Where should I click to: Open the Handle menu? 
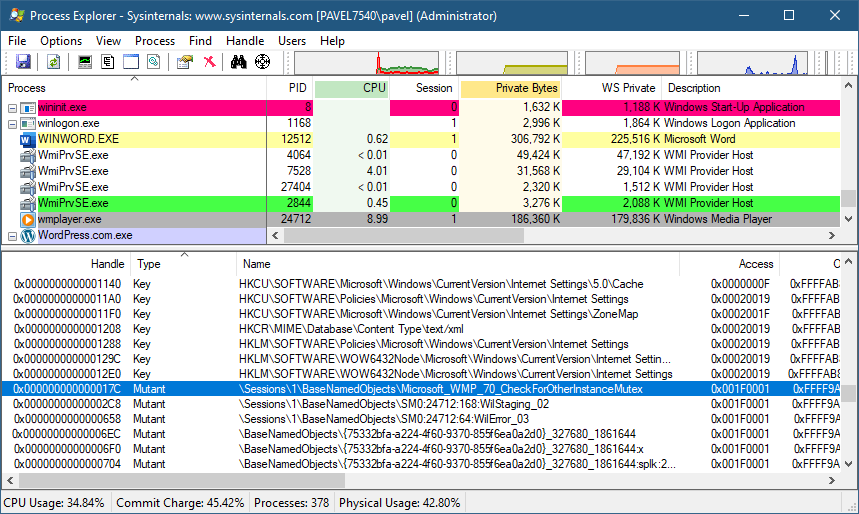point(245,41)
